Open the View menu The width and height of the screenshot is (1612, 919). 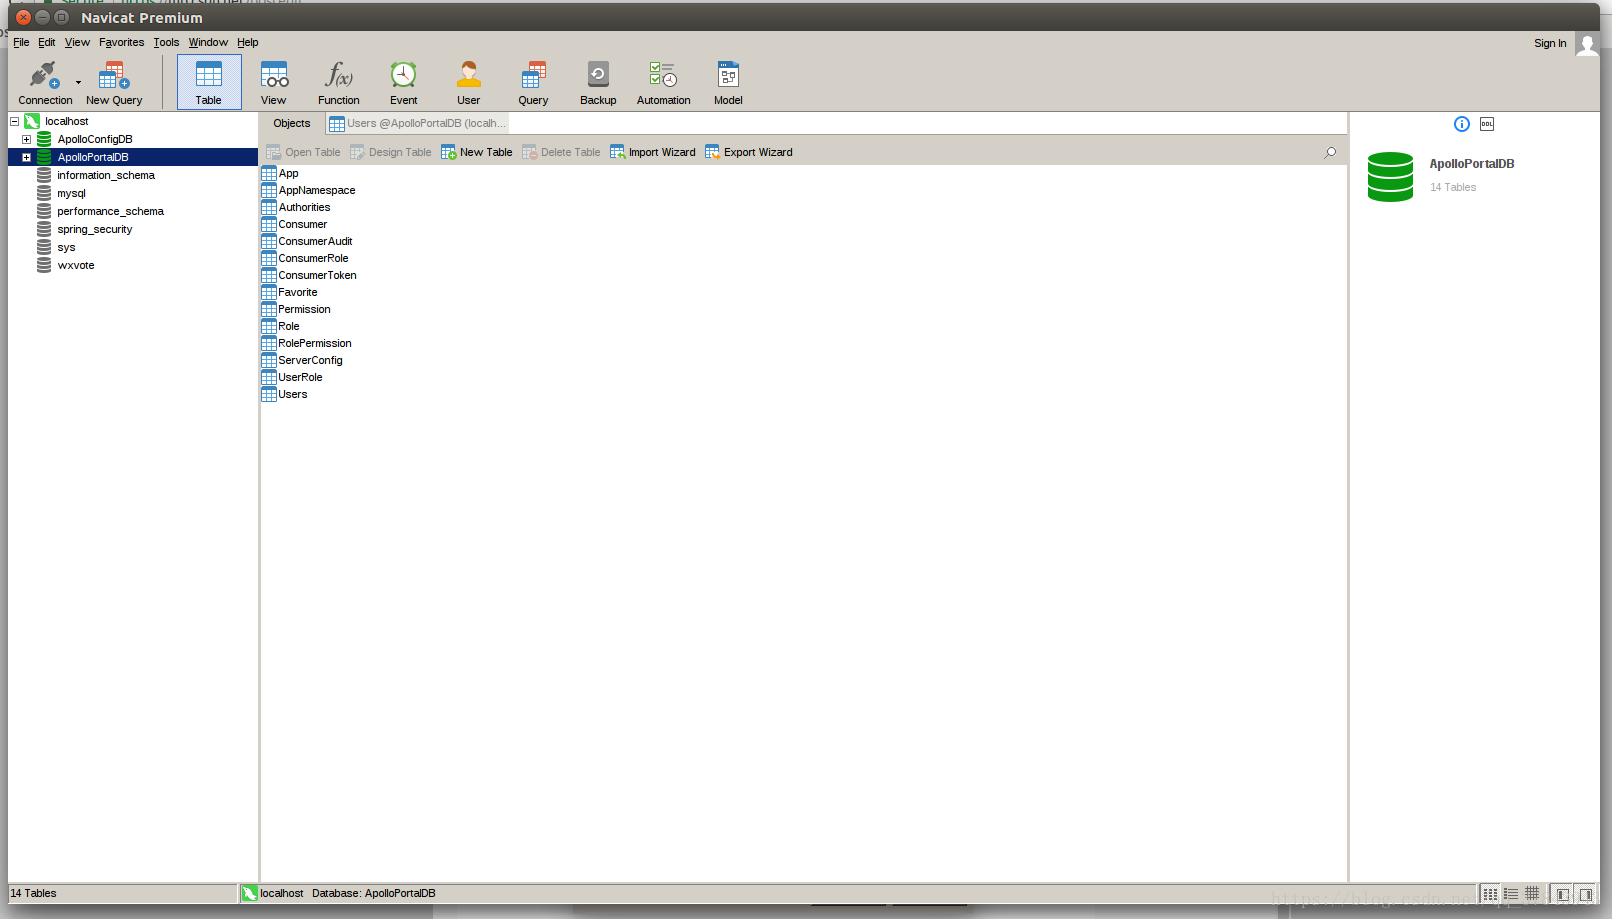click(x=77, y=42)
